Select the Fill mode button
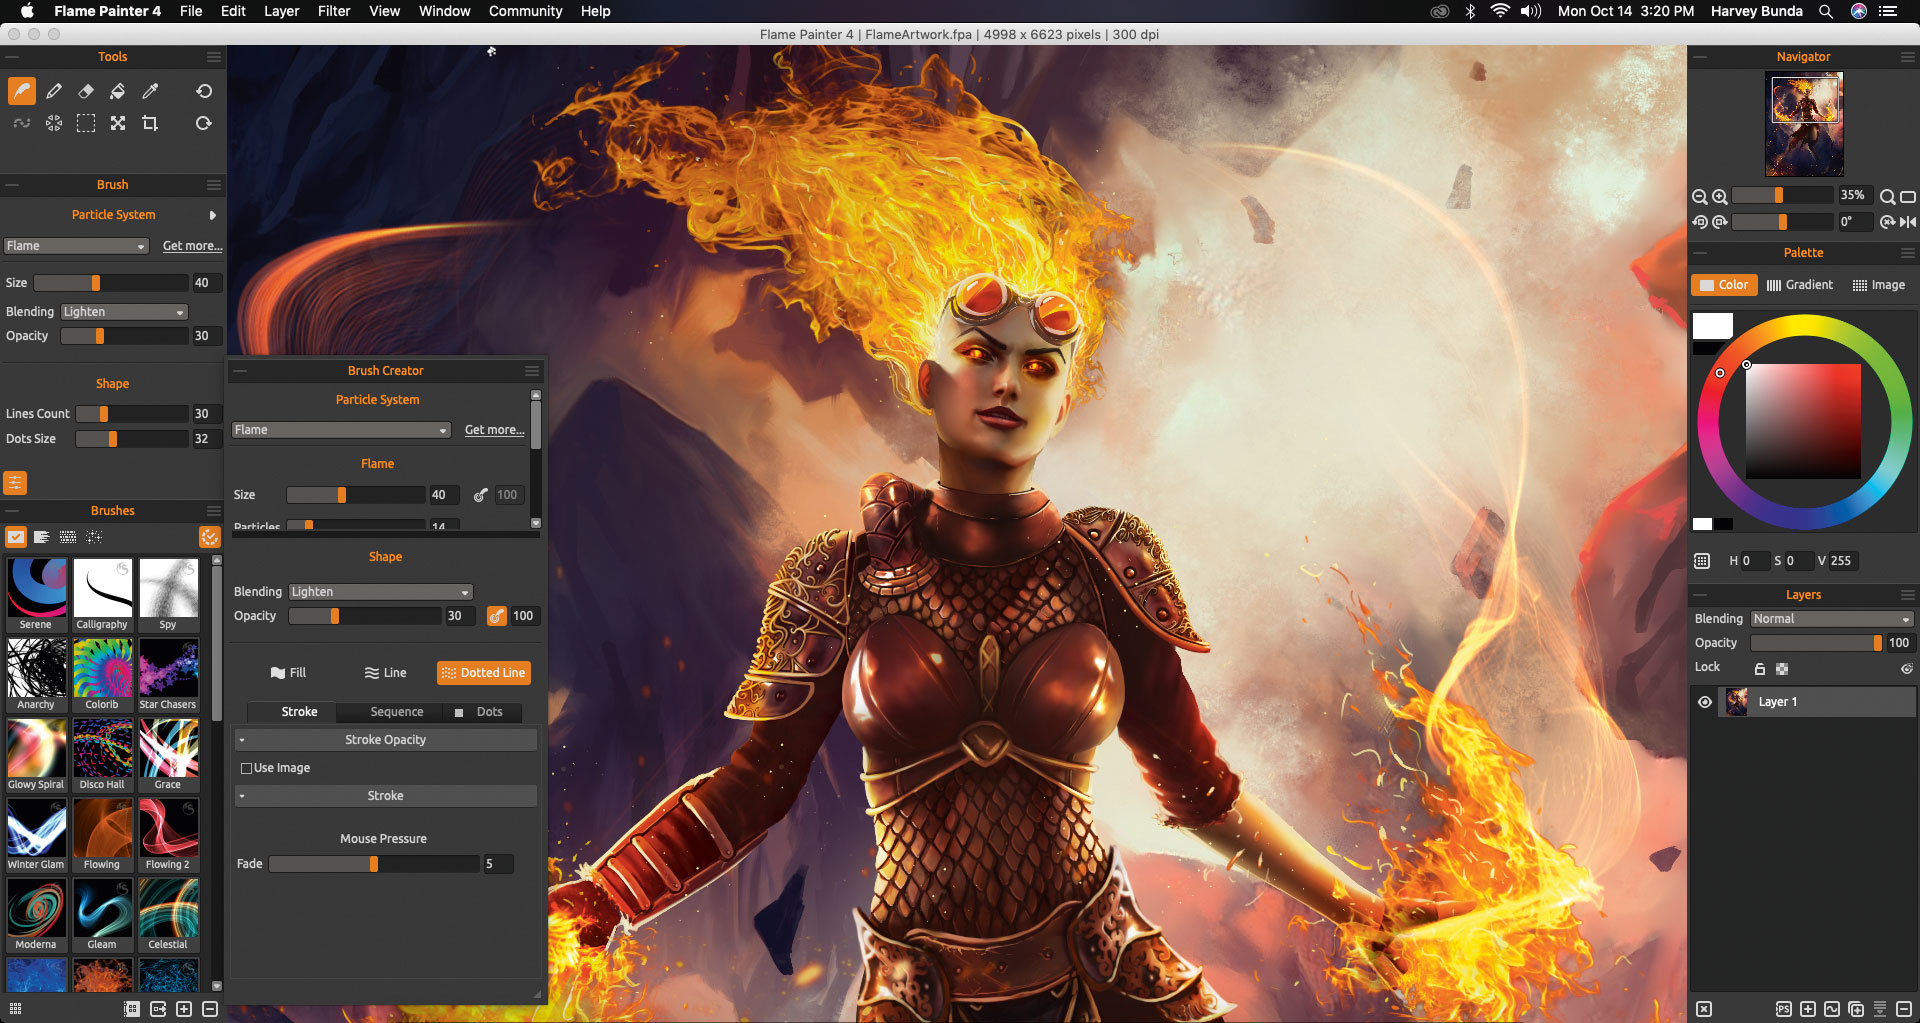Viewport: 1920px width, 1023px height. pyautogui.click(x=289, y=673)
